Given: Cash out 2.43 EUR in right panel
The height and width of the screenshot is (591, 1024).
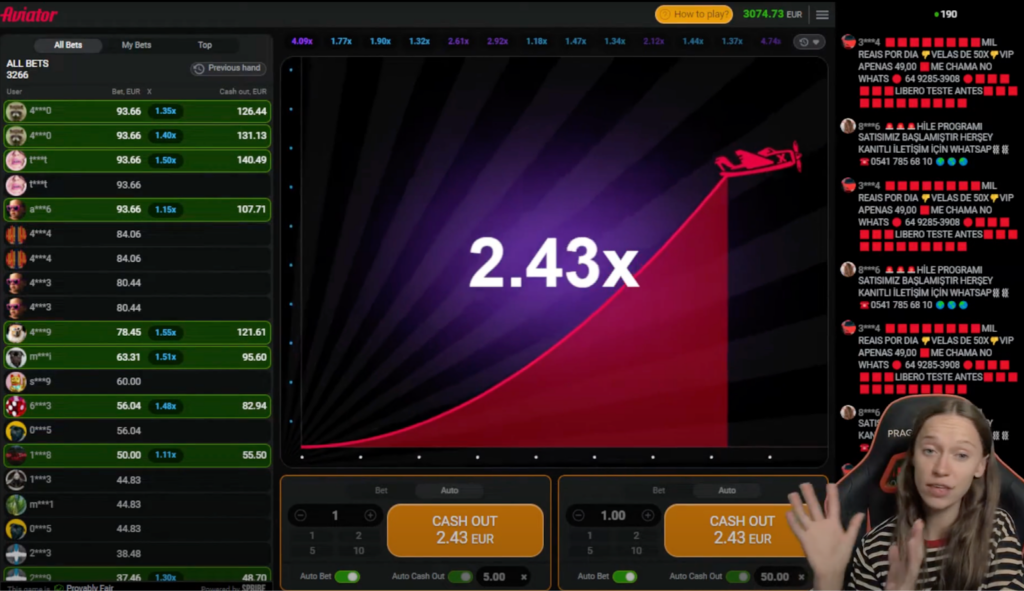Looking at the screenshot, I should point(742,530).
